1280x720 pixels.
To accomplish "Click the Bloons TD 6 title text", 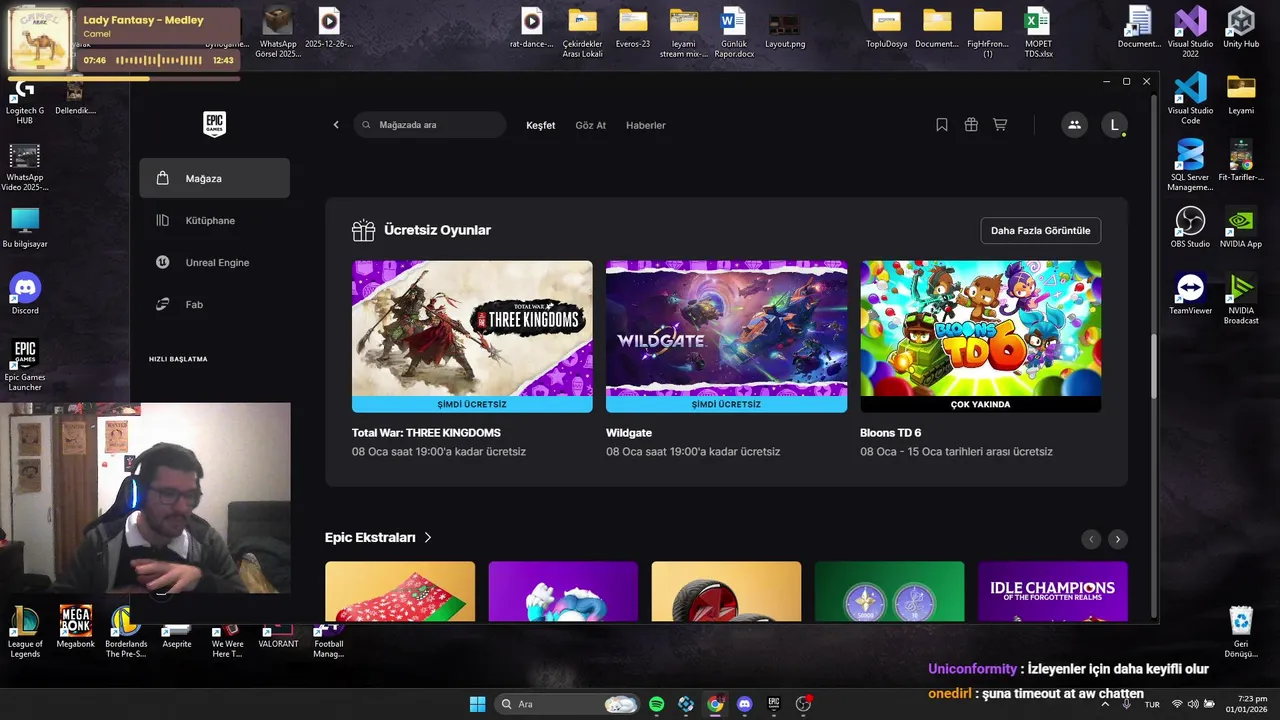I will click(x=891, y=433).
